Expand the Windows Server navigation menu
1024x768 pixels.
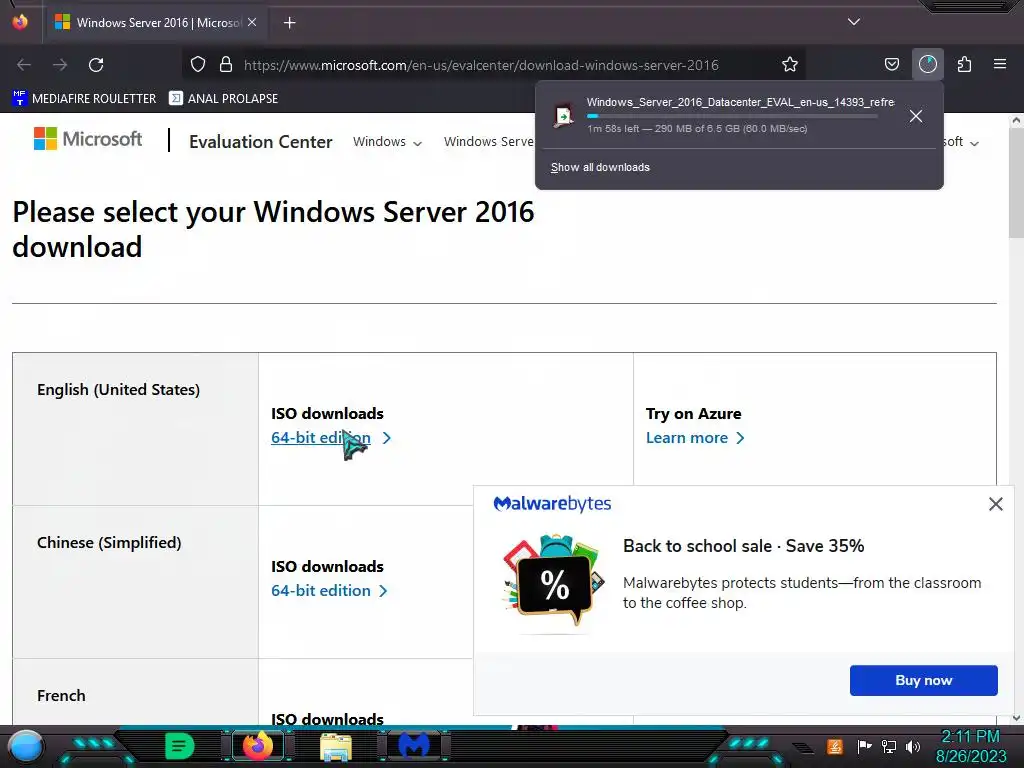click(x=488, y=142)
